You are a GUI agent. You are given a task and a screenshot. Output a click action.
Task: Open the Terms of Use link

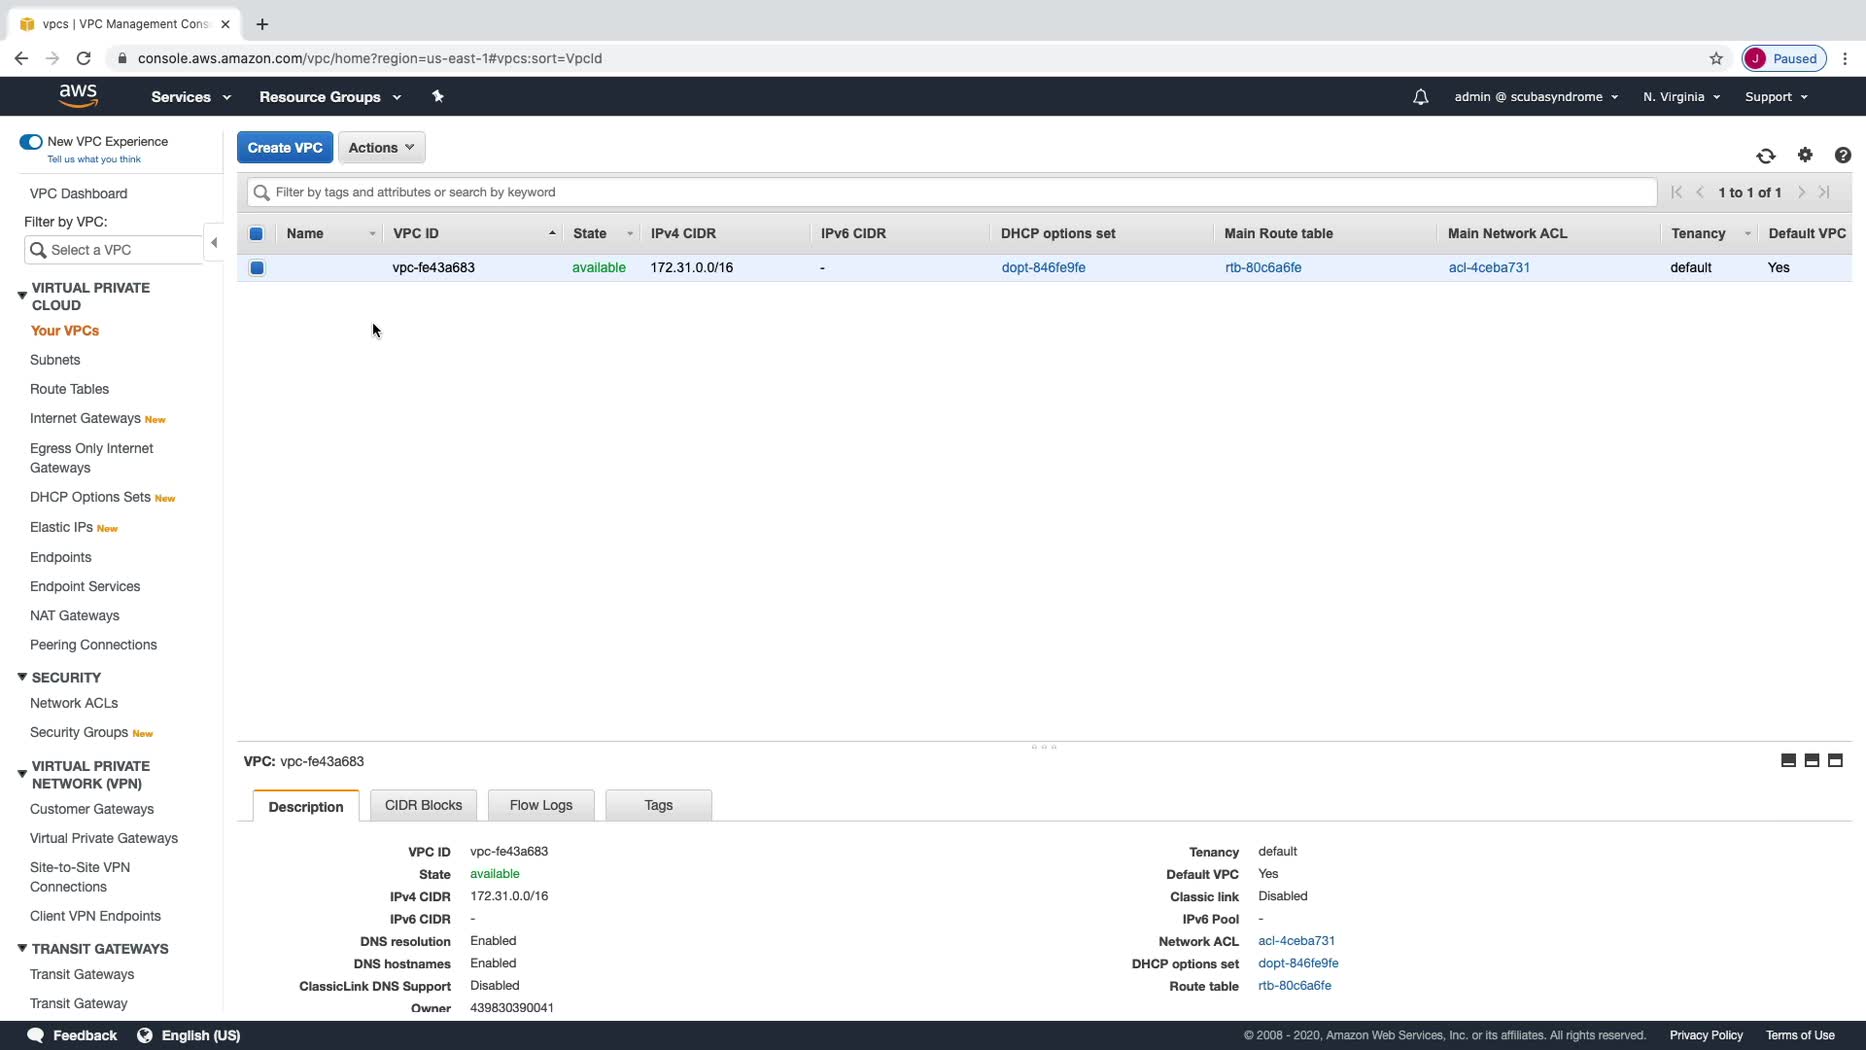(1800, 1035)
